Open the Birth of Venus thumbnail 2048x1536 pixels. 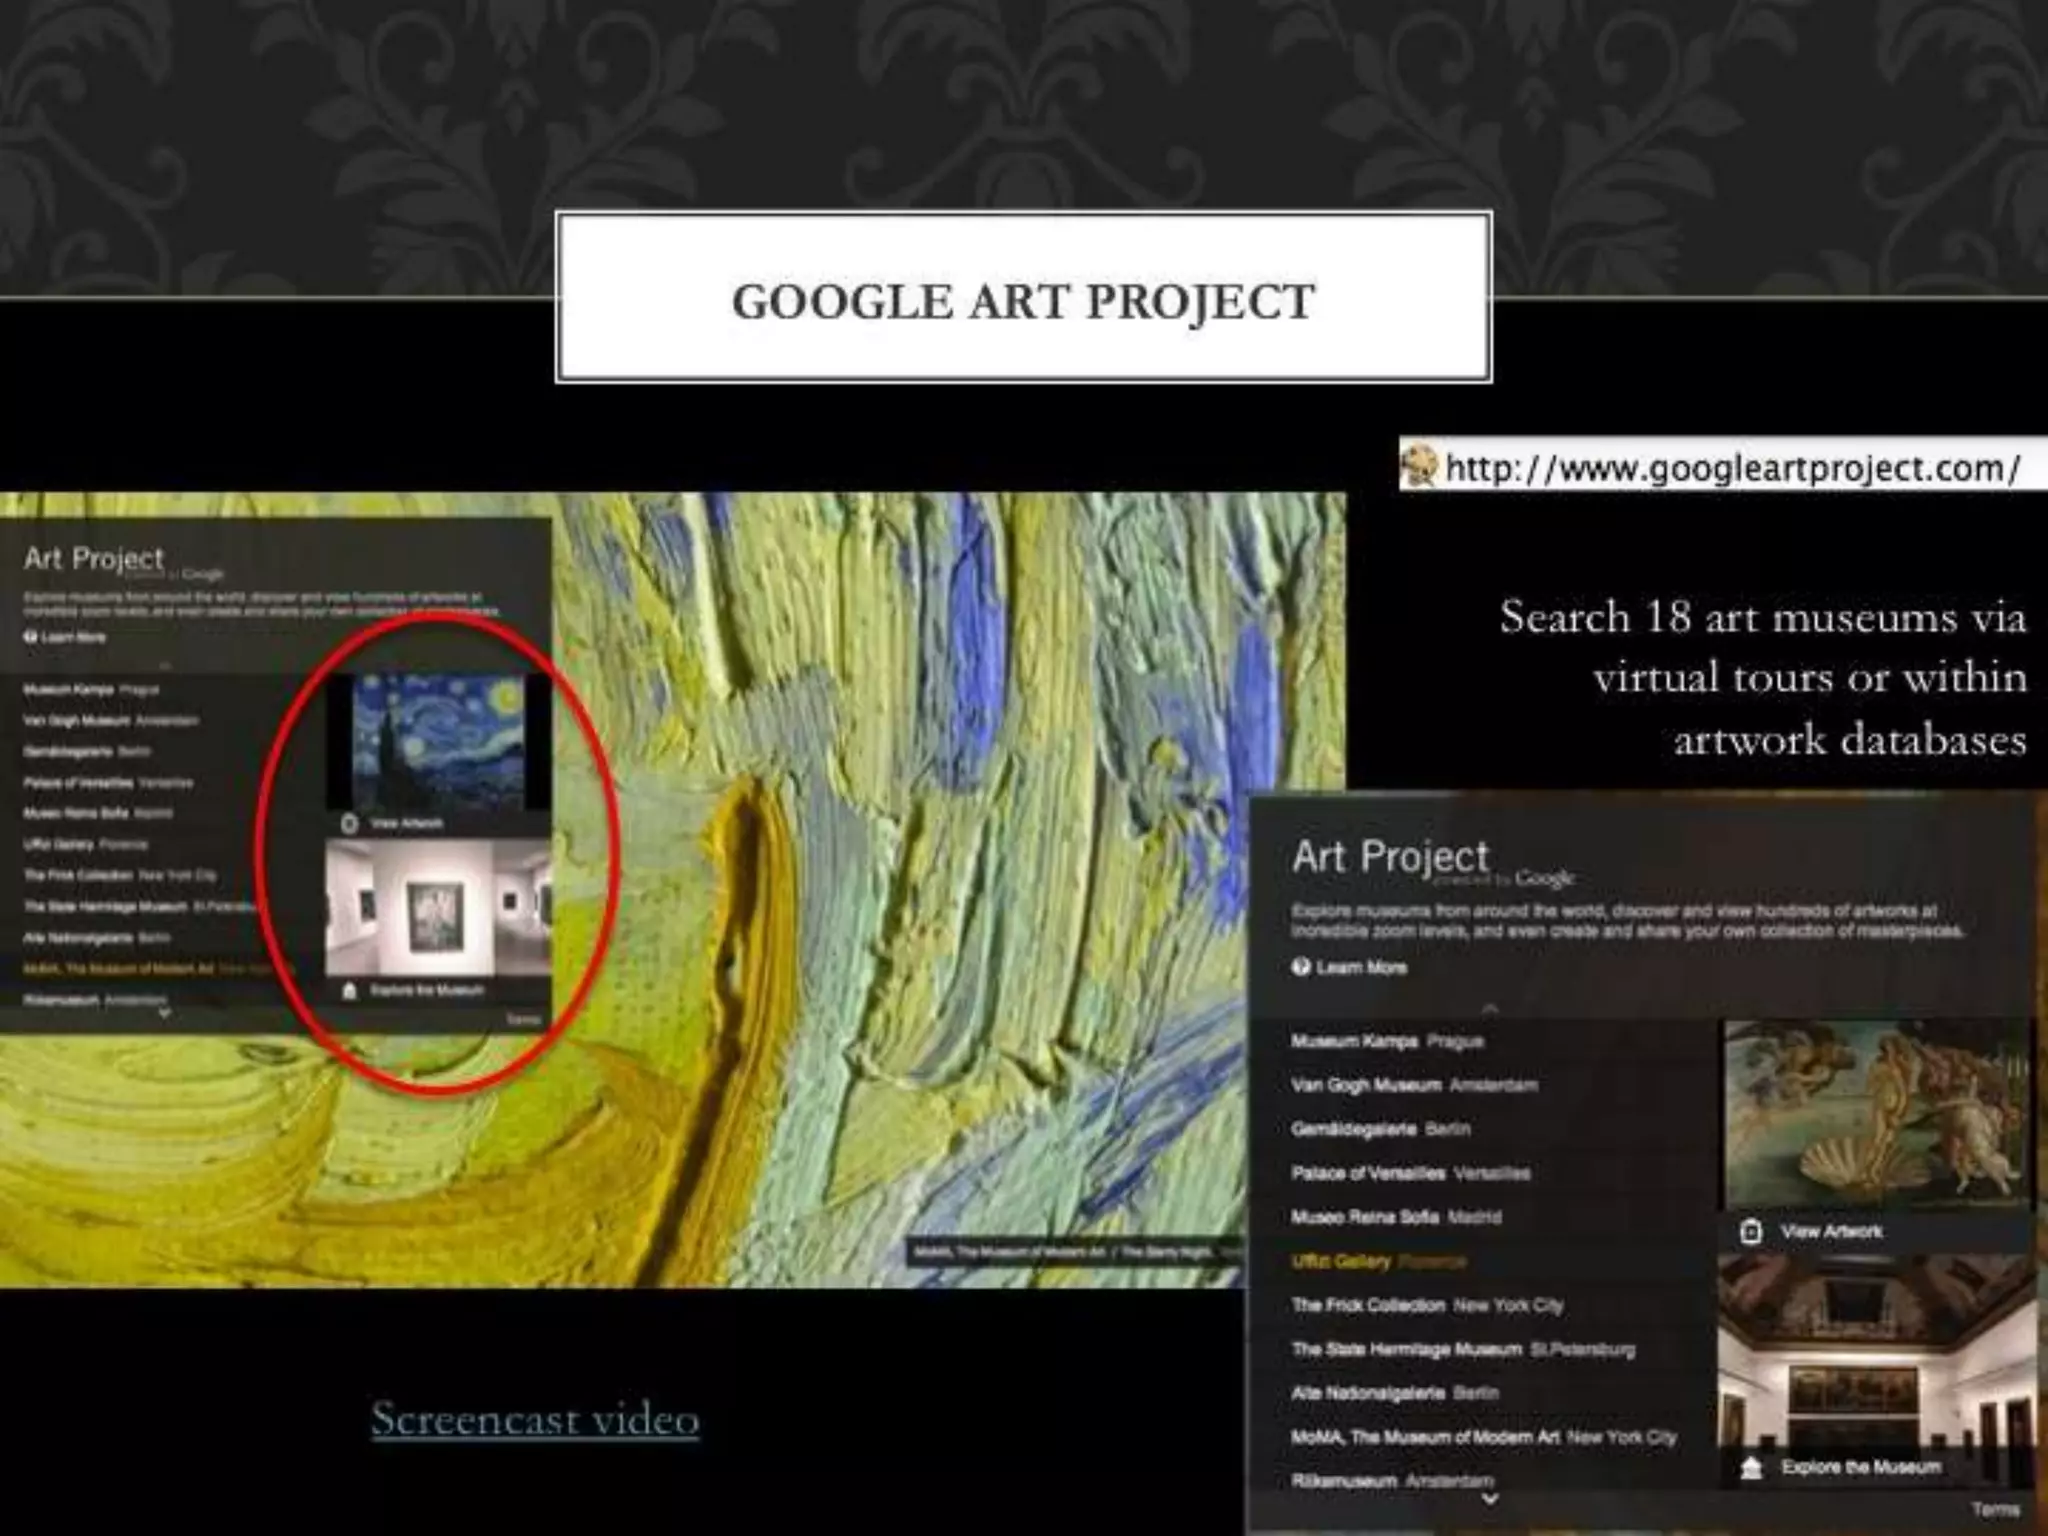tap(1877, 1114)
